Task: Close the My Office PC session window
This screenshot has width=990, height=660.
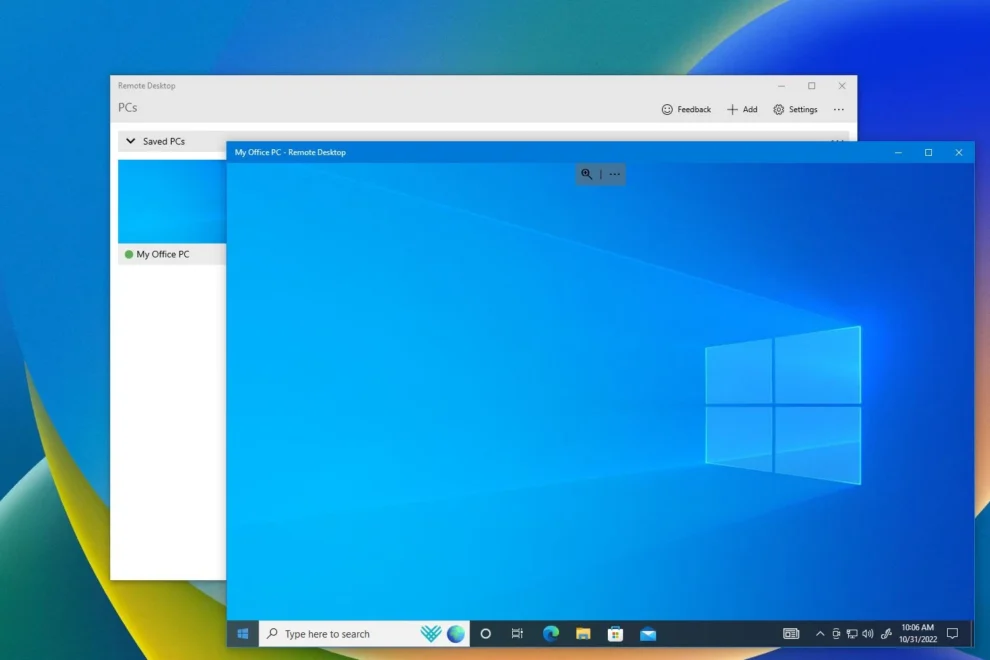Action: [958, 152]
